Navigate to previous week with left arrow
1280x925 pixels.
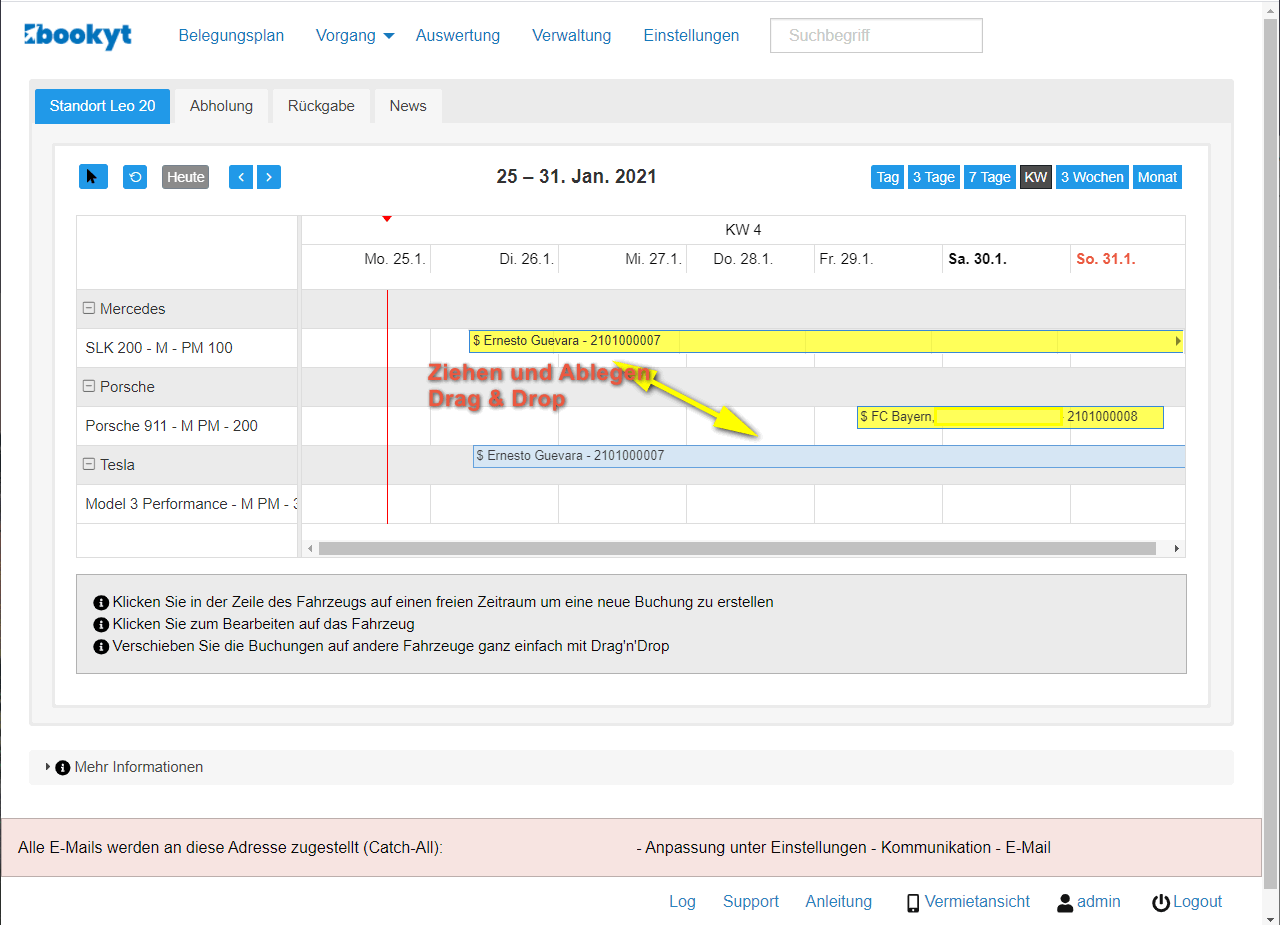coord(240,177)
